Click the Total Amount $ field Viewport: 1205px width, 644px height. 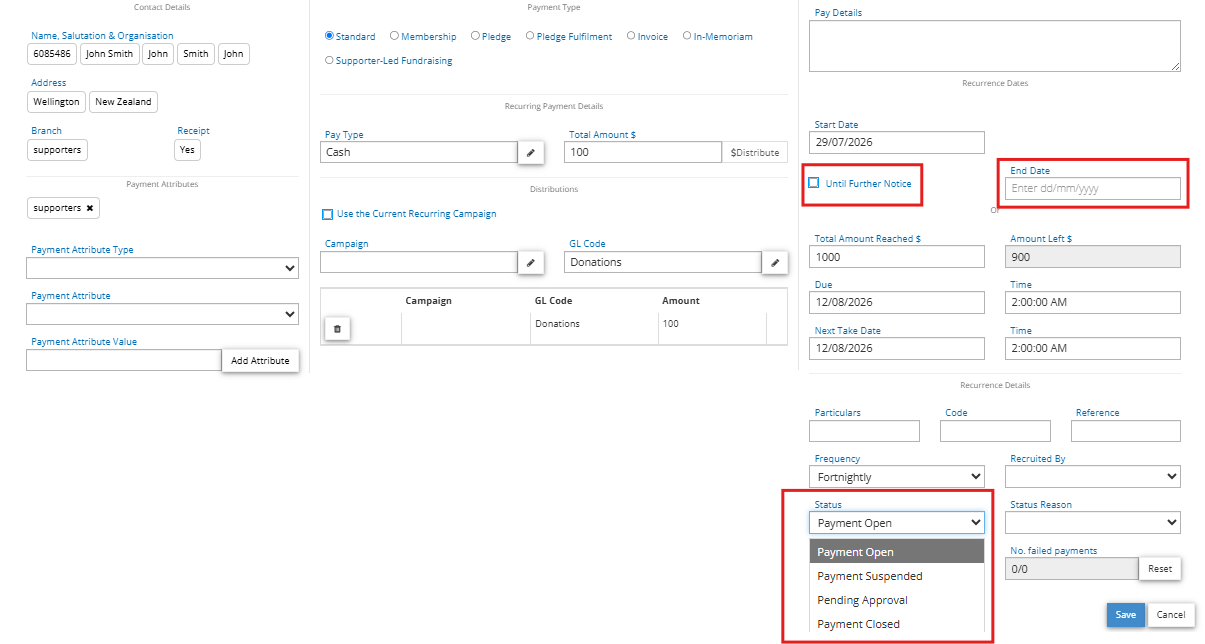tap(643, 152)
